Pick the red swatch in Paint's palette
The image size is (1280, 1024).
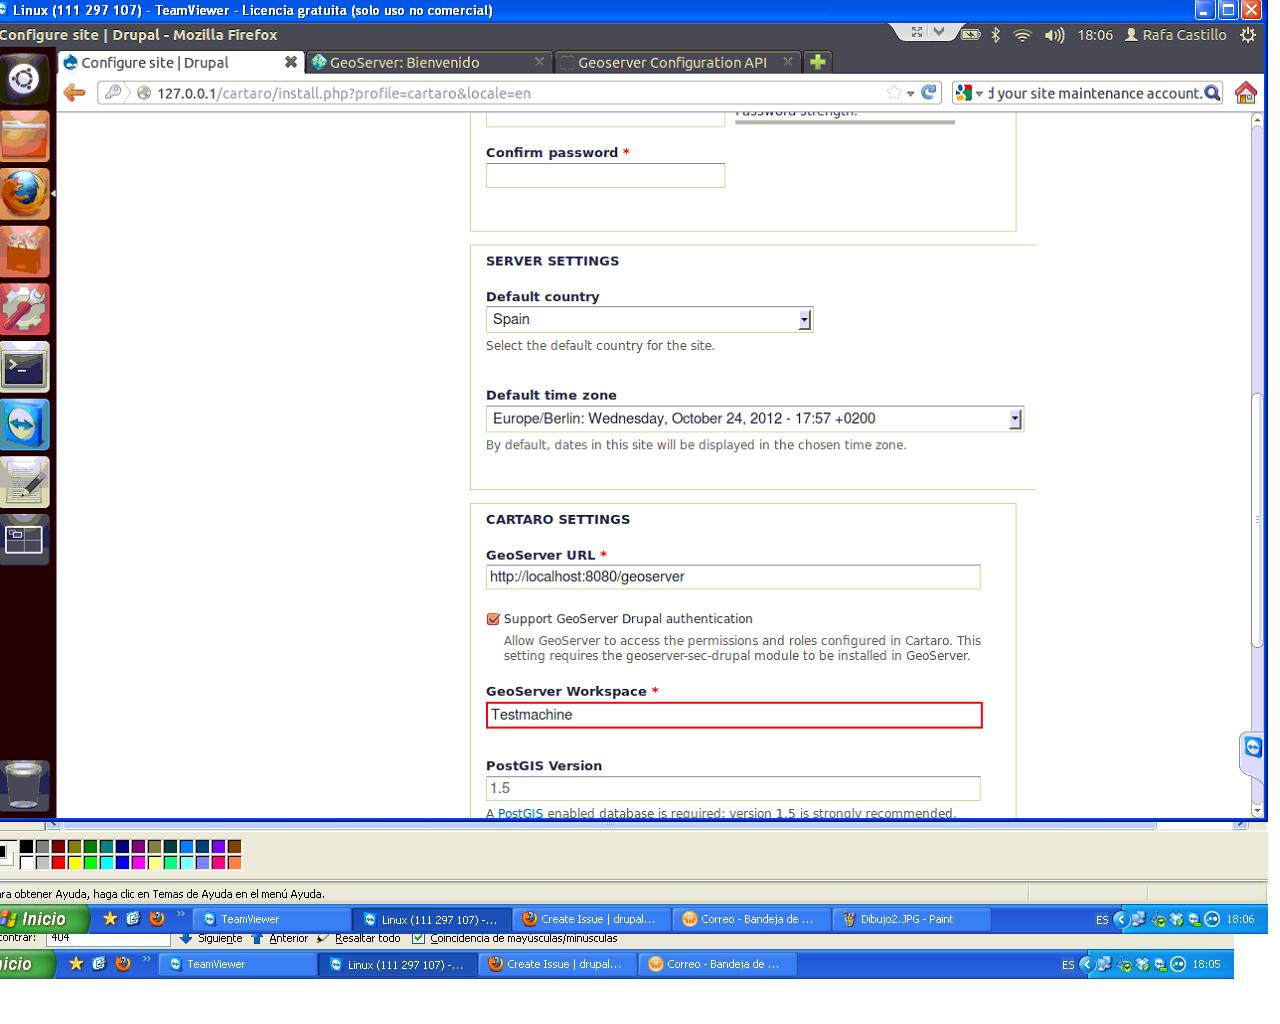pyautogui.click(x=59, y=862)
